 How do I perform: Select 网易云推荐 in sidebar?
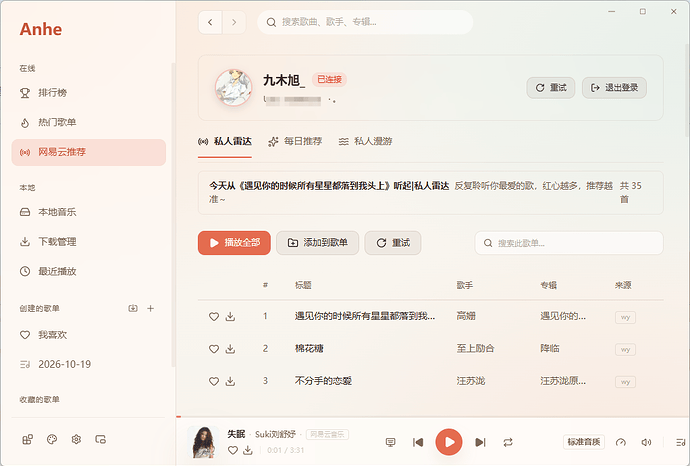tap(88, 152)
